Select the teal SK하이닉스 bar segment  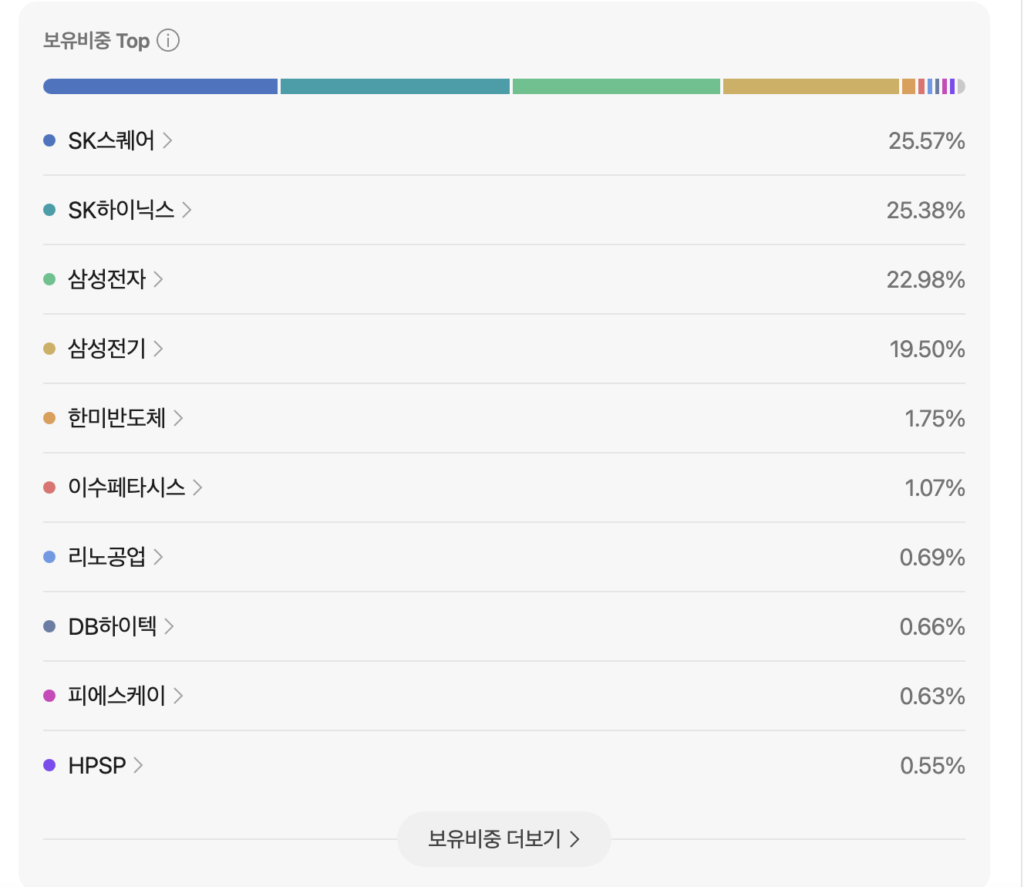click(395, 86)
